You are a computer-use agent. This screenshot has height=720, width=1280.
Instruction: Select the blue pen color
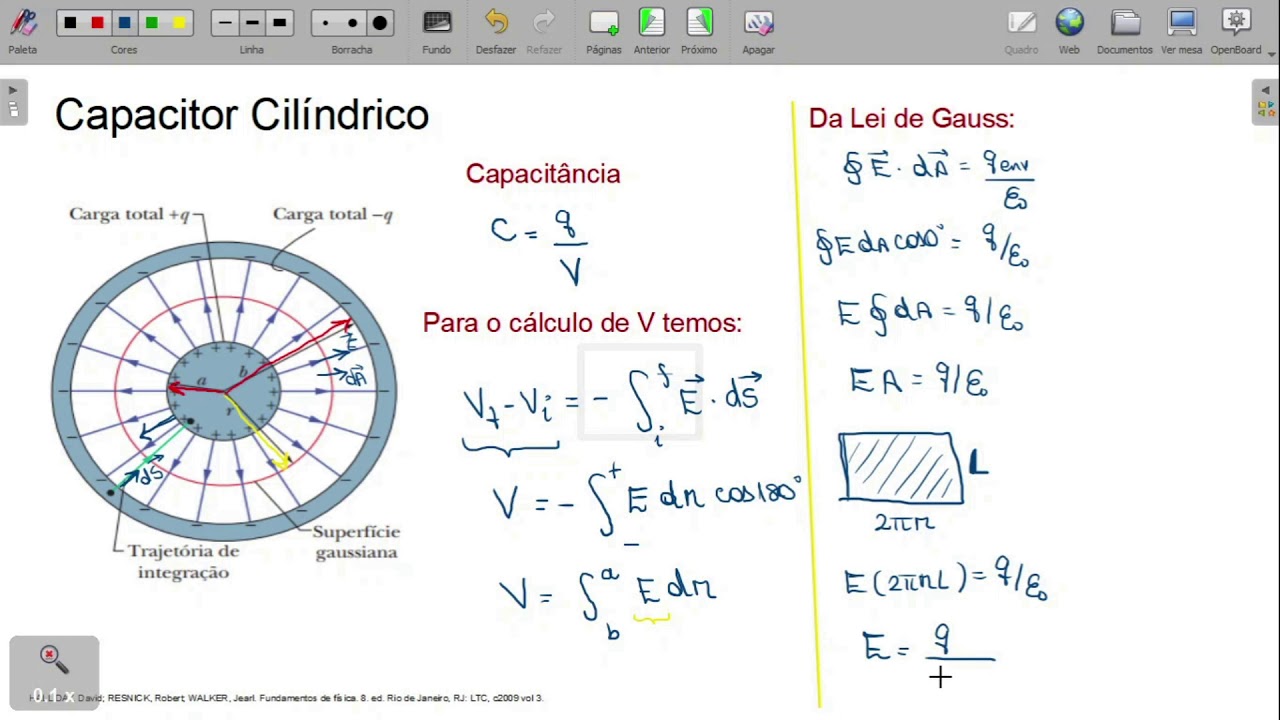pyautogui.click(x=124, y=23)
